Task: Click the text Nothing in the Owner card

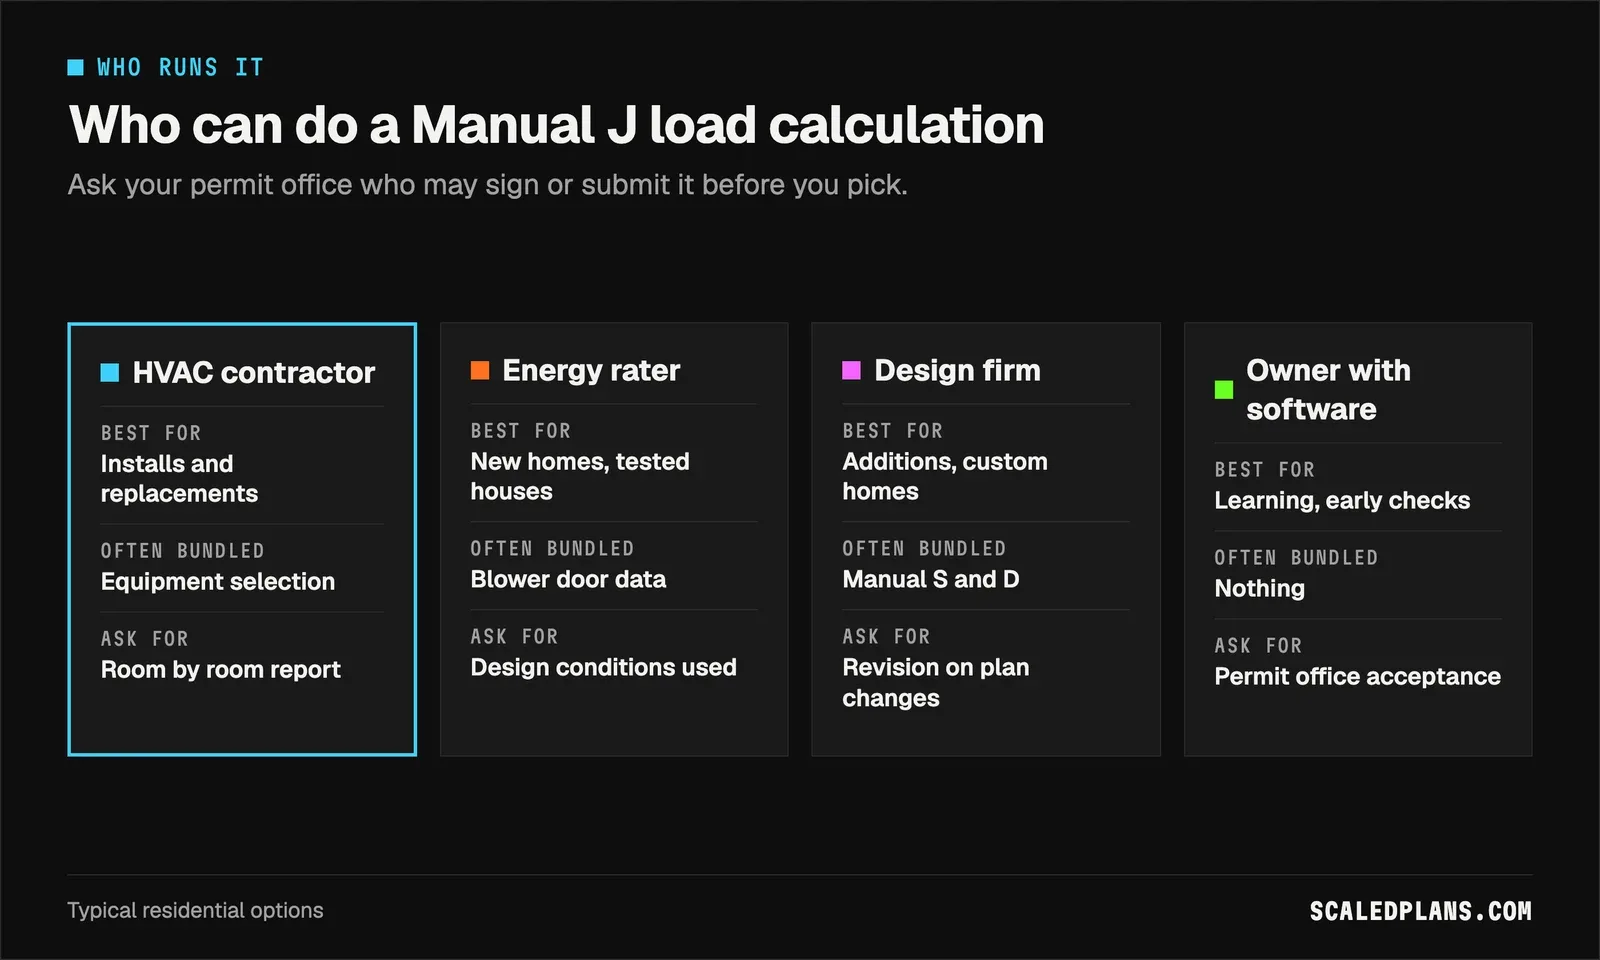Action: pos(1260,589)
